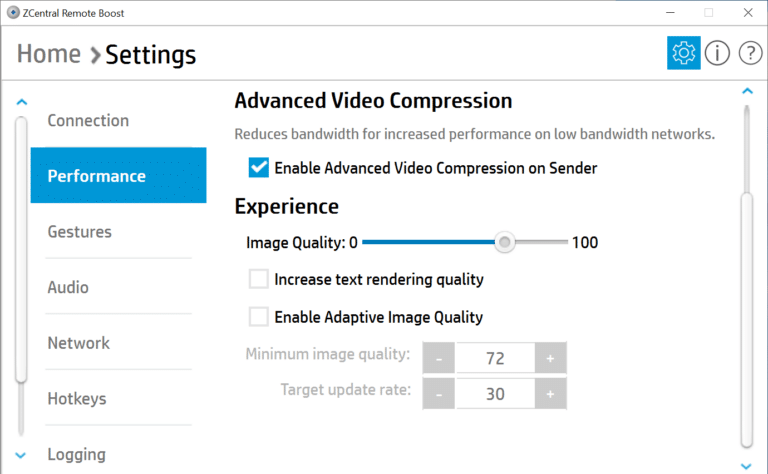Open the Hotkeys settings section
The width and height of the screenshot is (768, 474).
point(77,399)
